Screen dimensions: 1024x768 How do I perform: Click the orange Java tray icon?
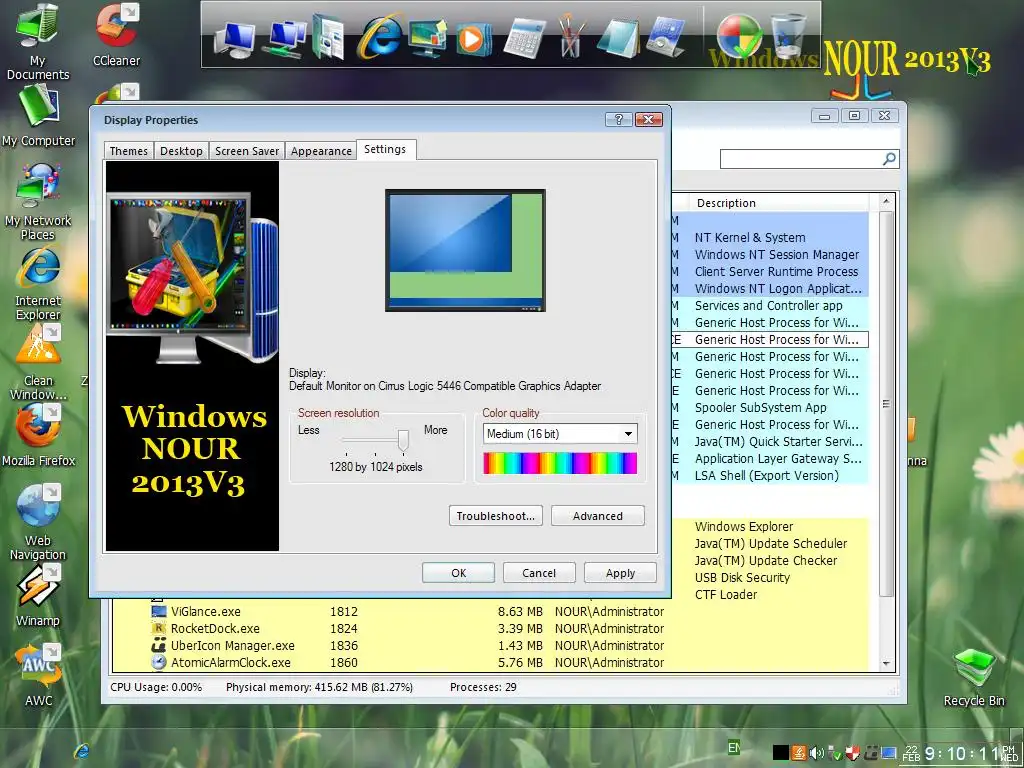pyautogui.click(x=799, y=753)
